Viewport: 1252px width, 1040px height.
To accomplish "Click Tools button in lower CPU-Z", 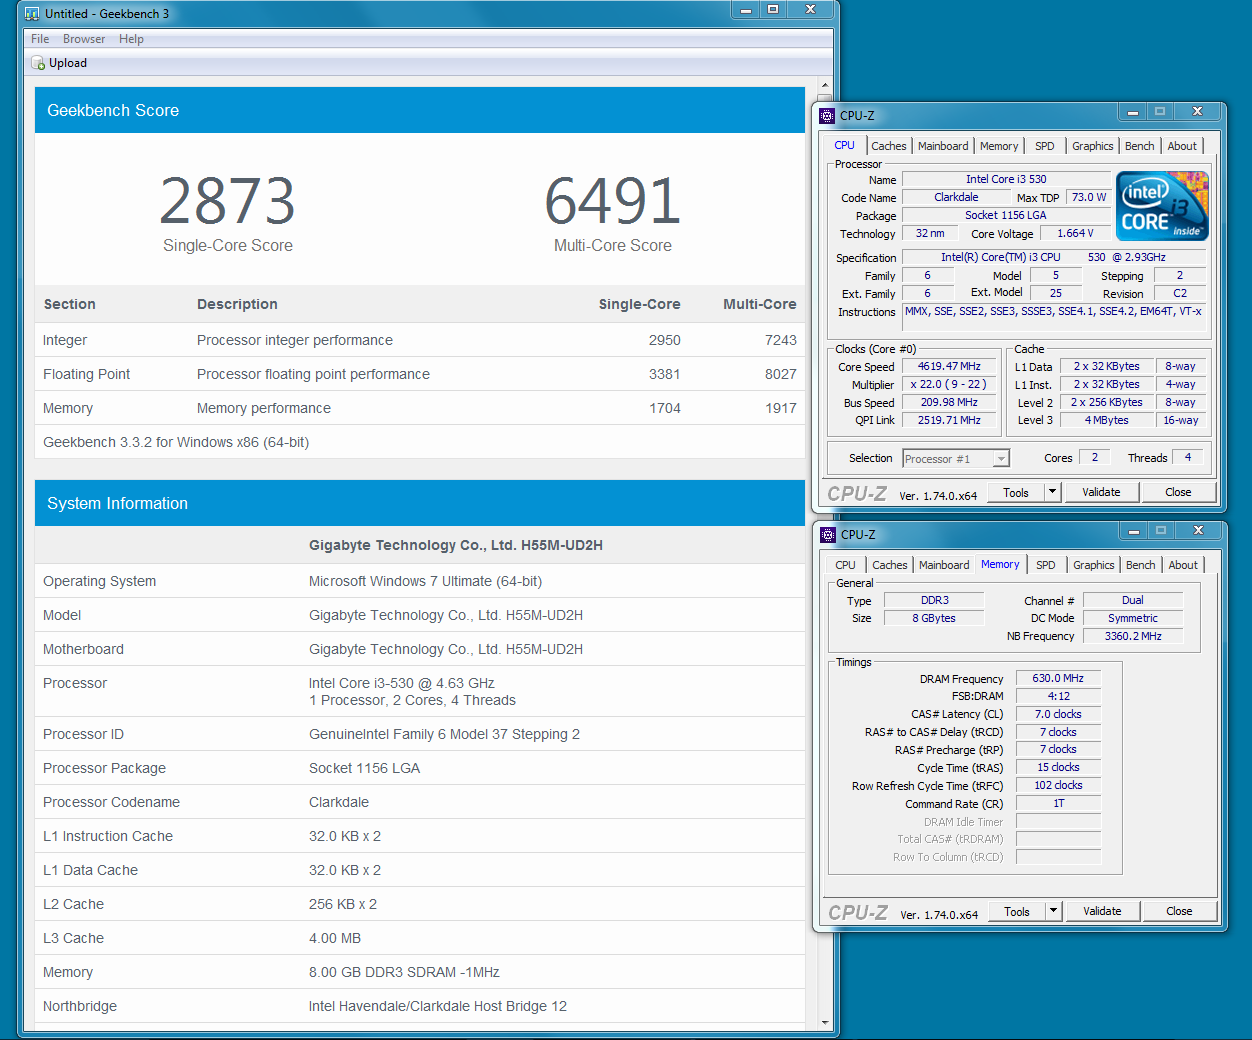I will point(1017,911).
